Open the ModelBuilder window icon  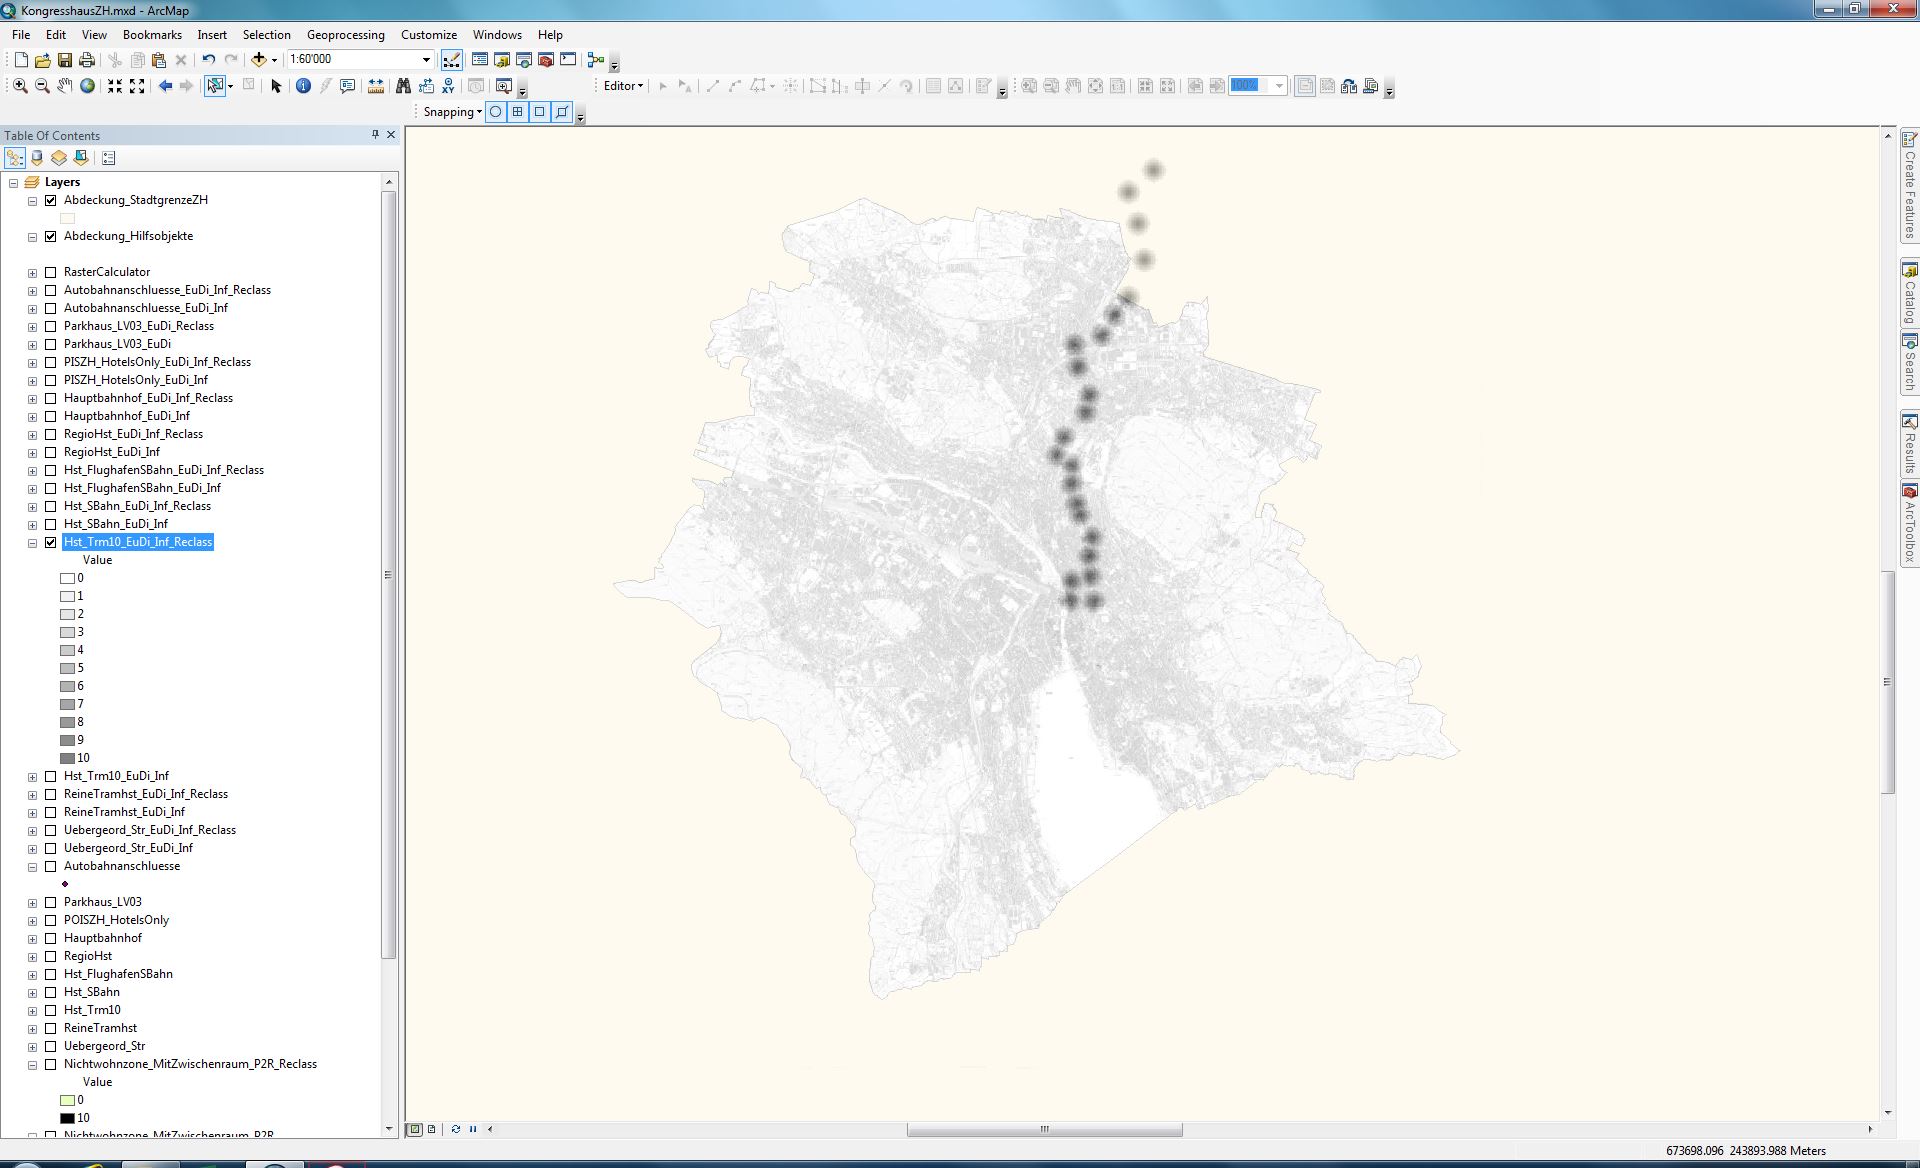coord(596,60)
